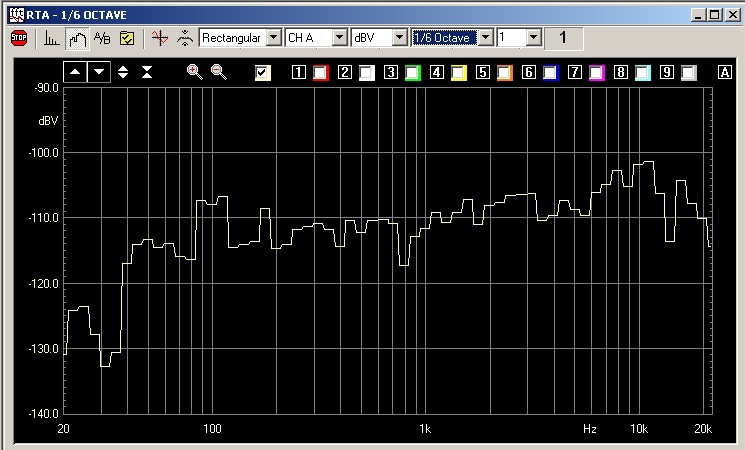Click the shift graph down arrow
The image size is (745, 450).
(x=99, y=72)
